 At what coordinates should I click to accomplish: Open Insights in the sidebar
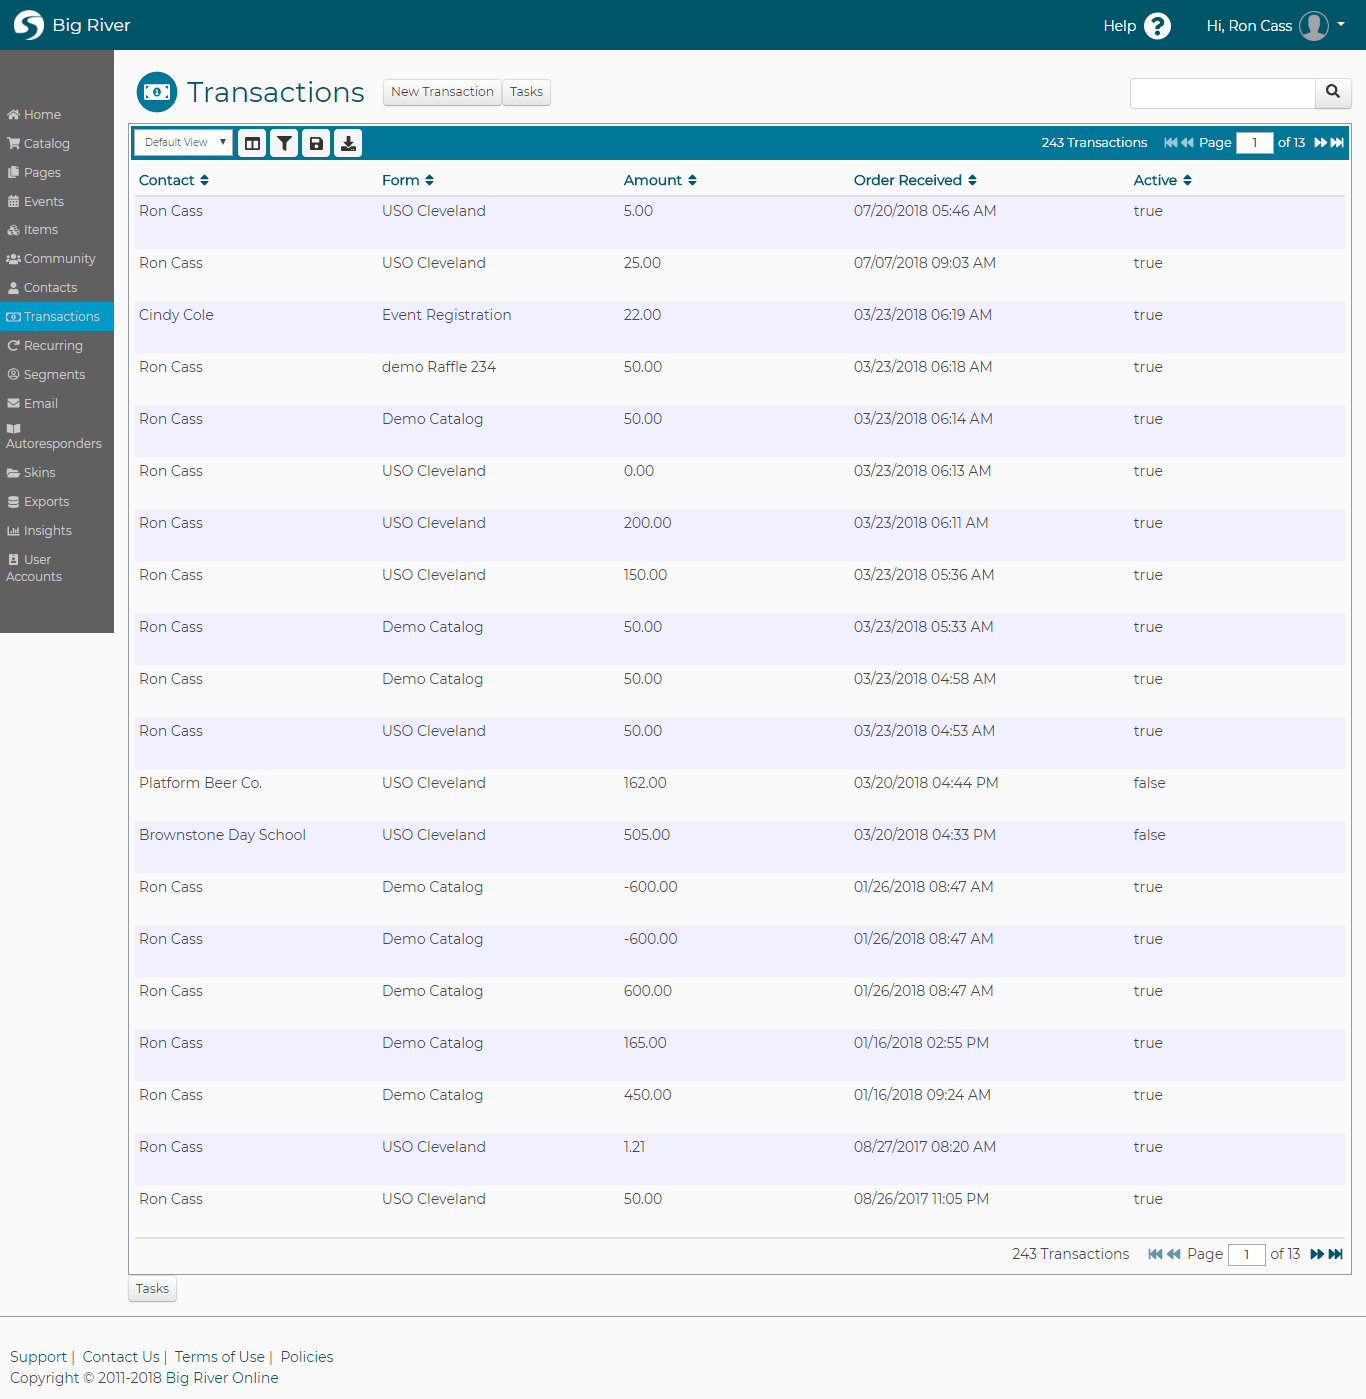point(57,531)
